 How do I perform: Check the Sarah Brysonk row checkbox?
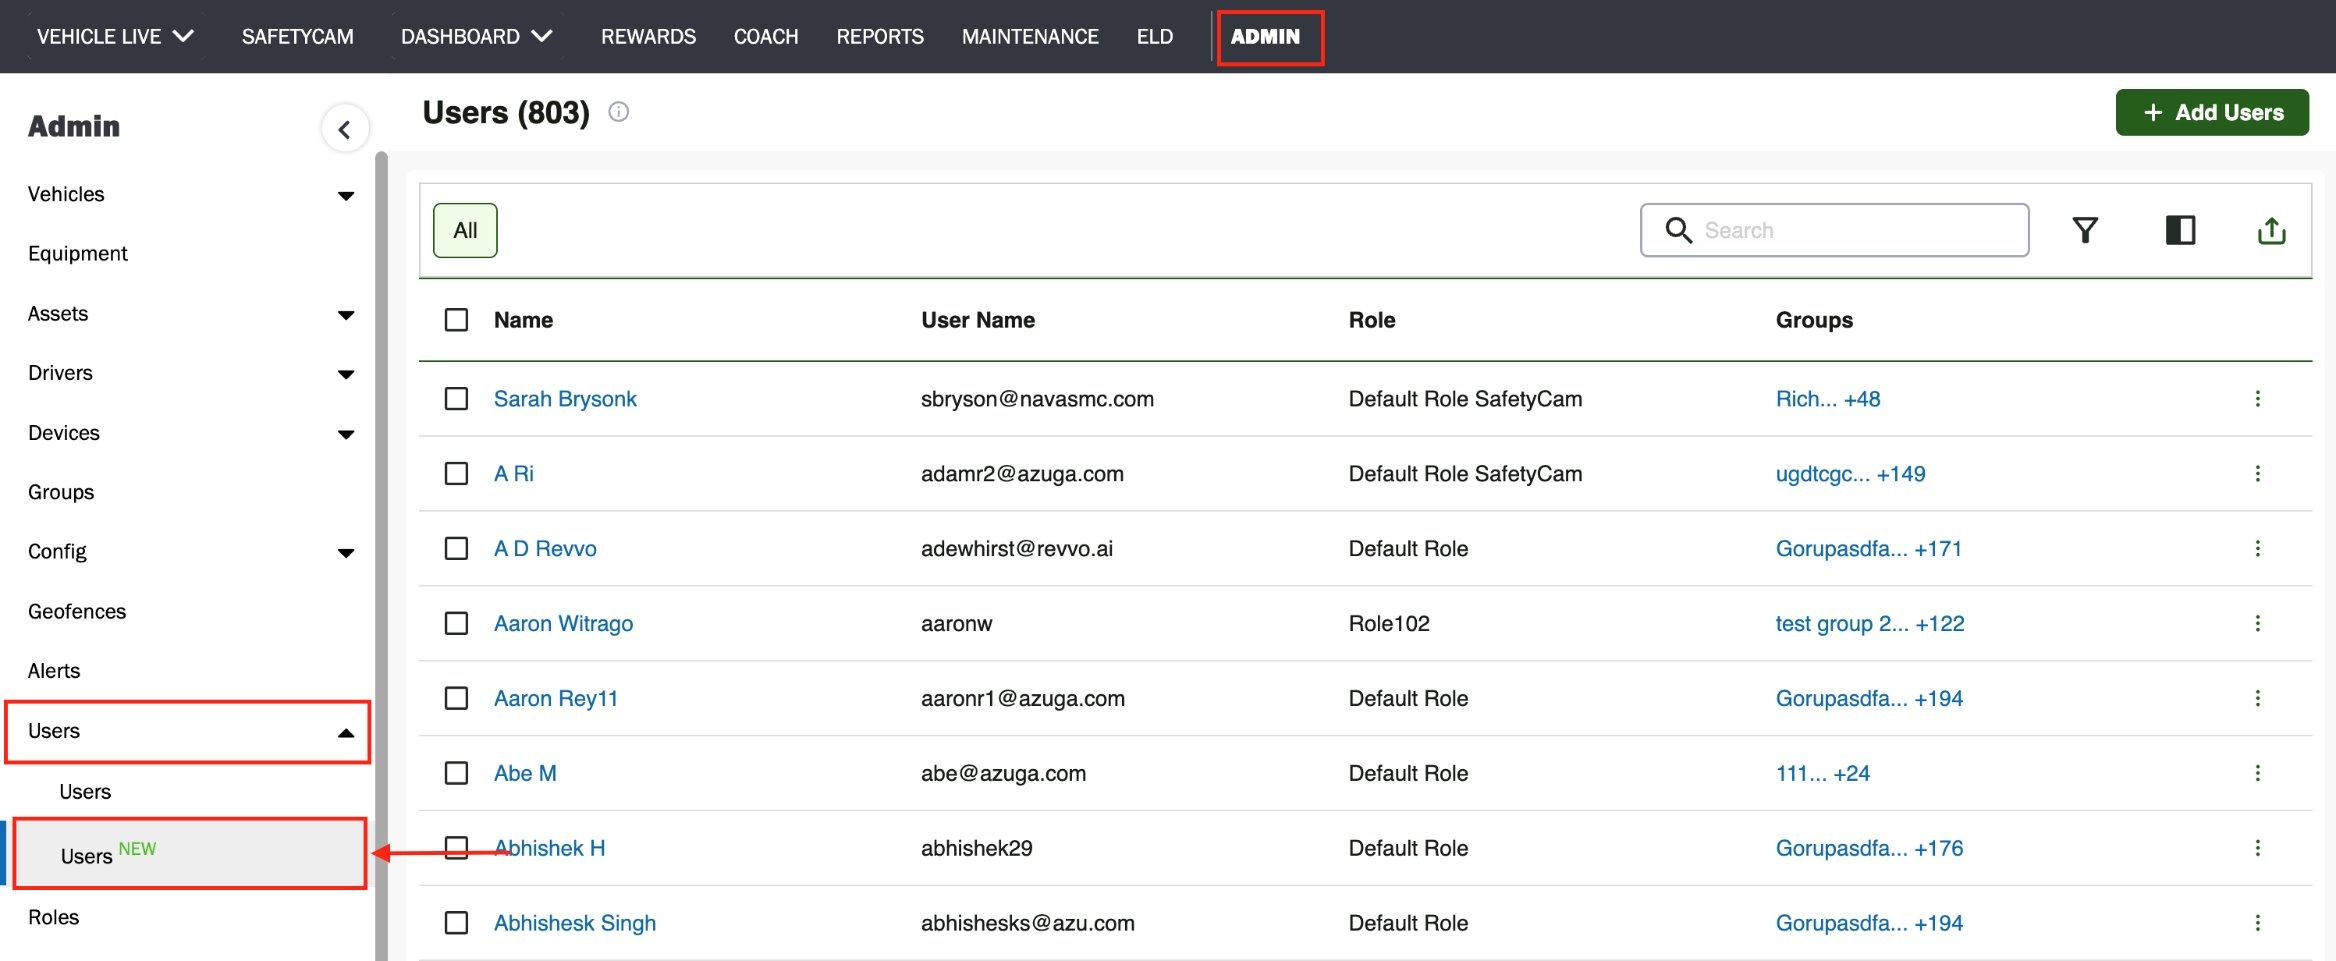click(456, 399)
